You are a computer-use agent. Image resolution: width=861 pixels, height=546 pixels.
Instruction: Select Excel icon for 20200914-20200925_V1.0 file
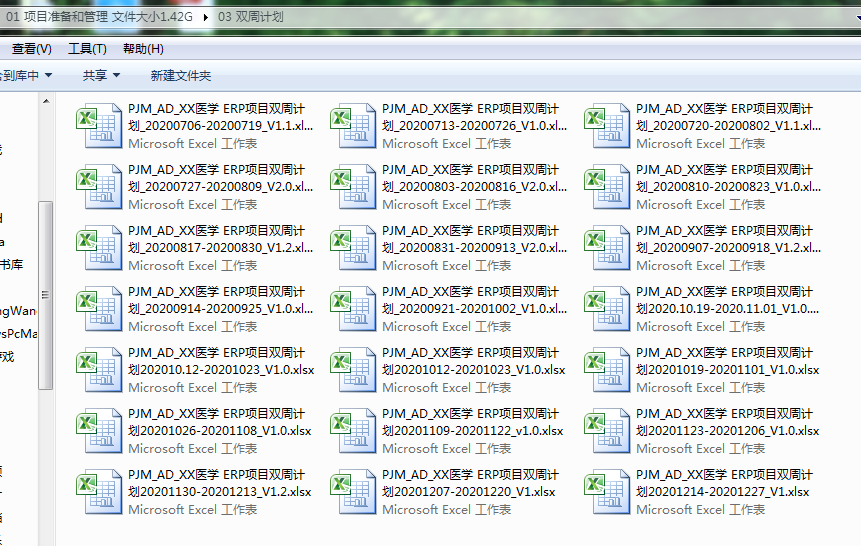click(x=99, y=309)
